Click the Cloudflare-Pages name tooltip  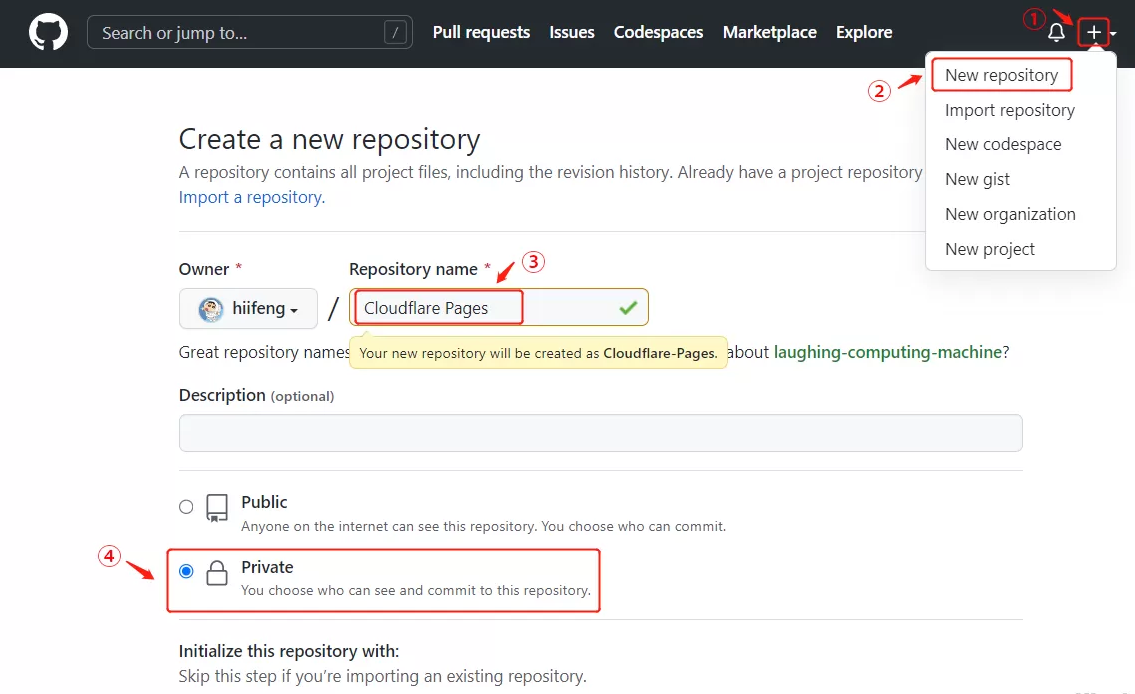538,353
